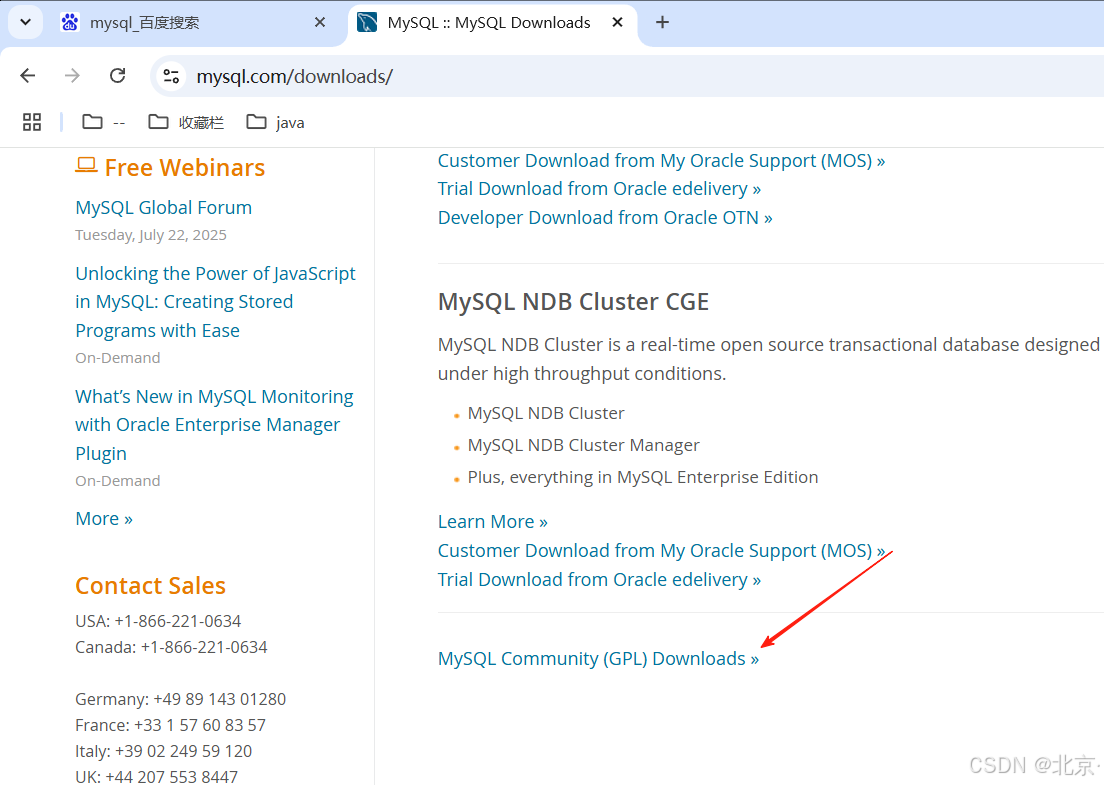This screenshot has width=1104, height=785.
Task: Click top Customer Download from My Oracle Support
Action: [x=661, y=161]
